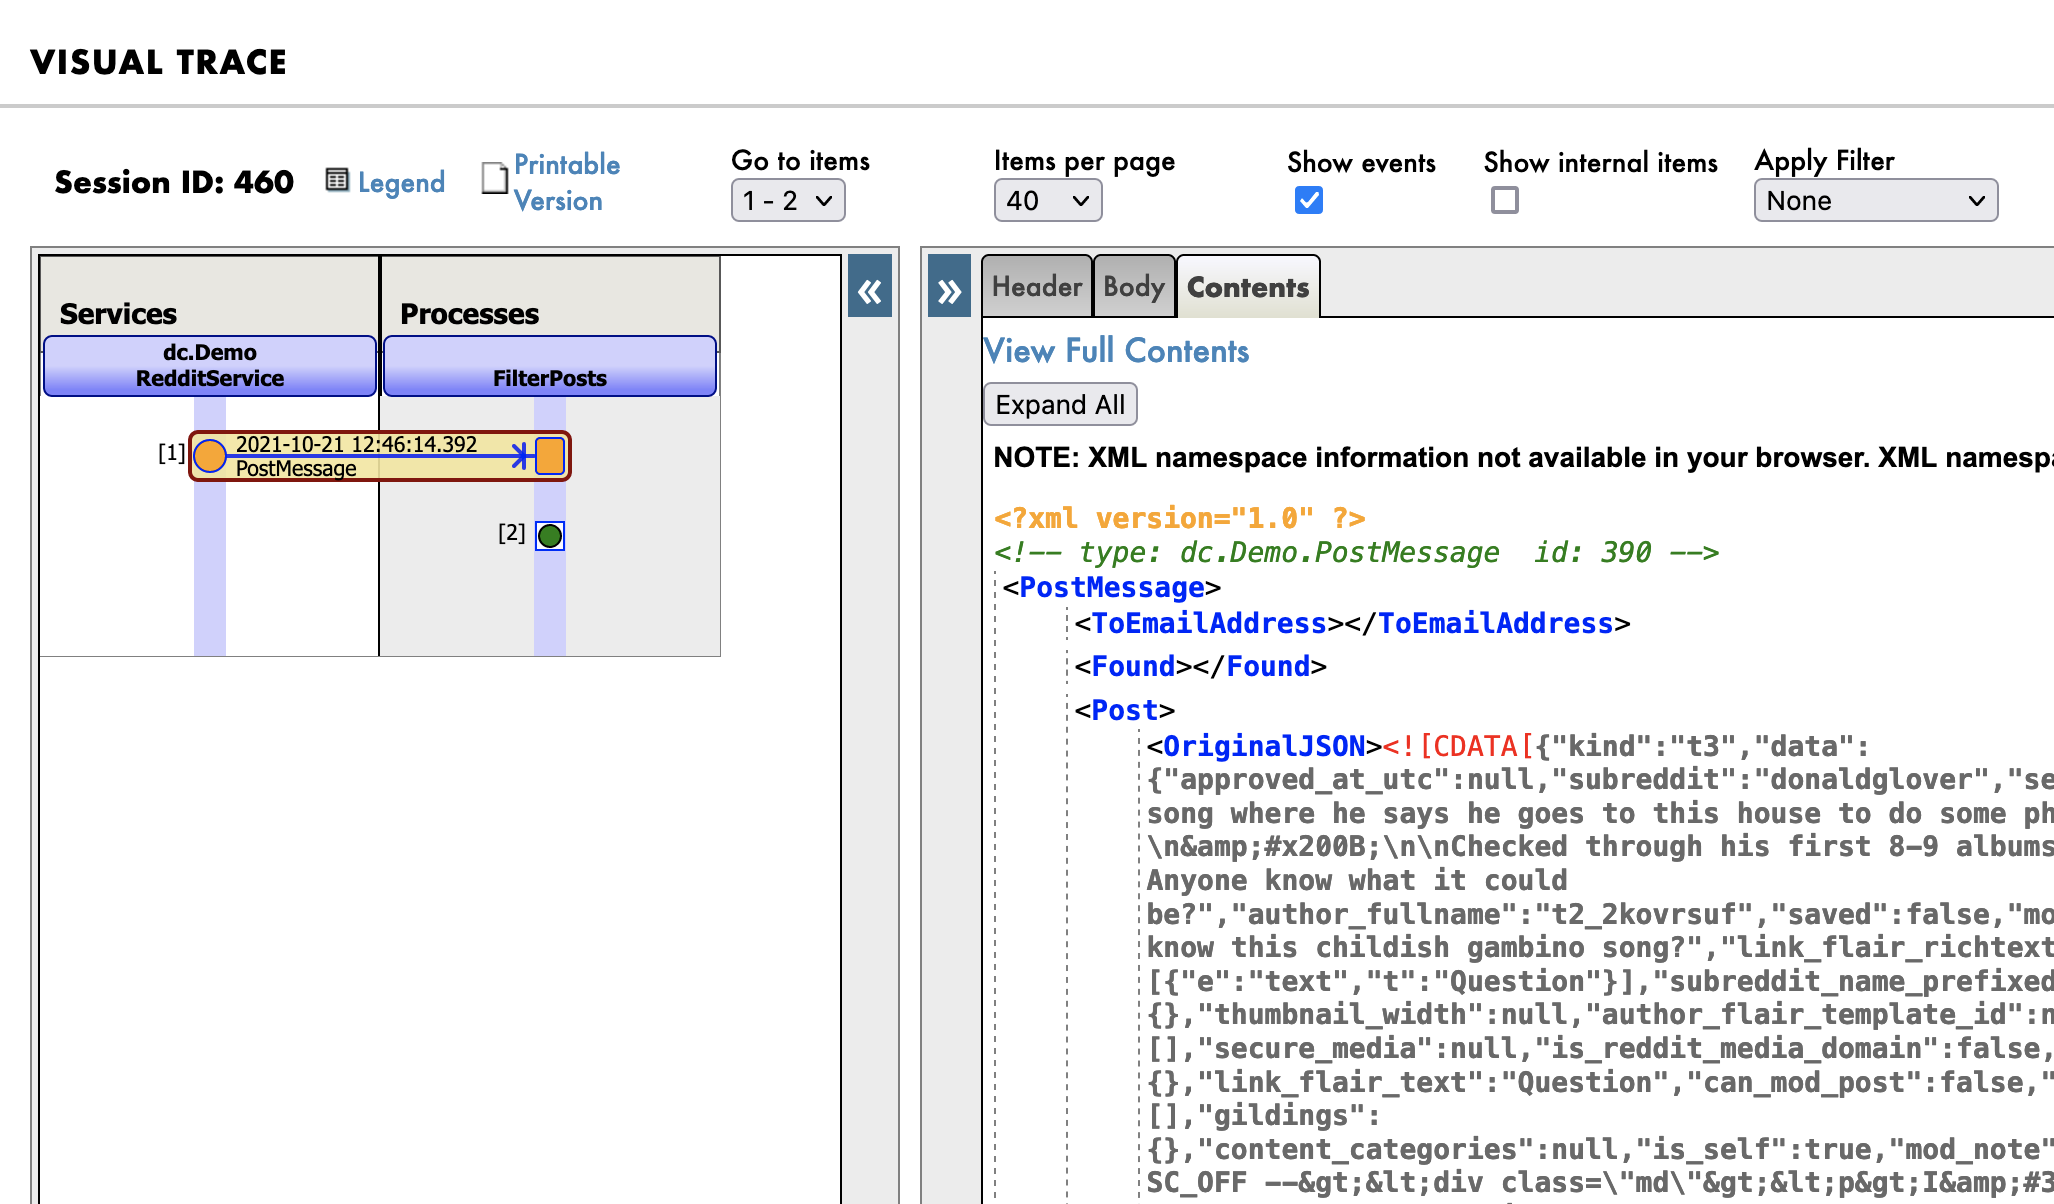
Task: Click green circle event item 2
Action: point(550,536)
